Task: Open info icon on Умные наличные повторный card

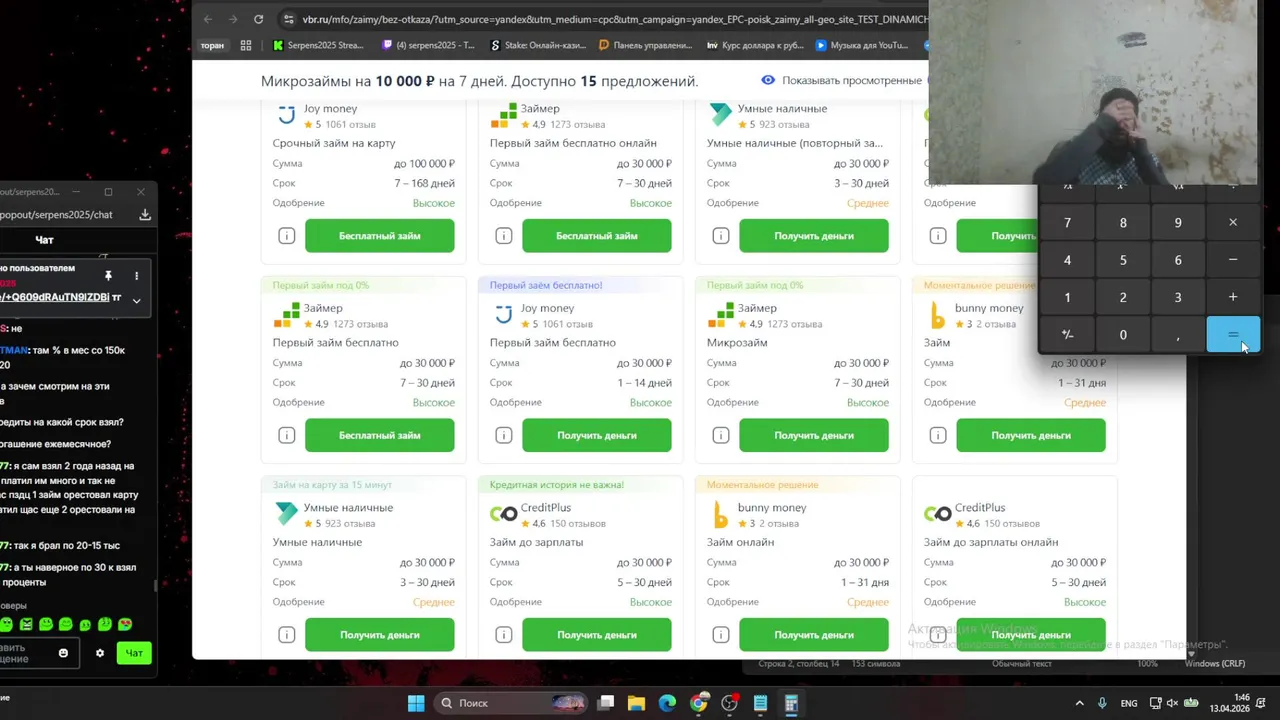Action: [720, 236]
